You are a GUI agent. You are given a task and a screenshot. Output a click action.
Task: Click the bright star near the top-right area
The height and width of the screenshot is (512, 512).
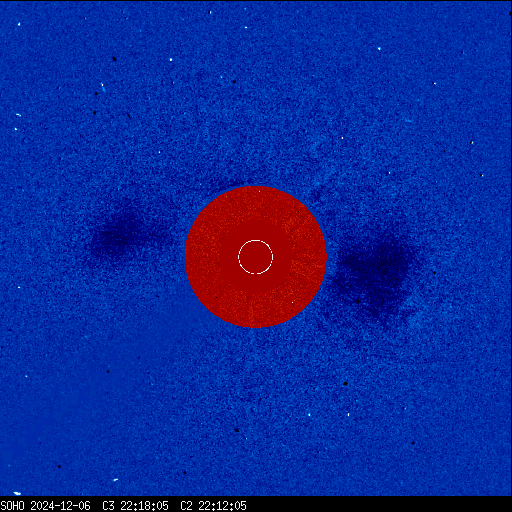coord(379,49)
